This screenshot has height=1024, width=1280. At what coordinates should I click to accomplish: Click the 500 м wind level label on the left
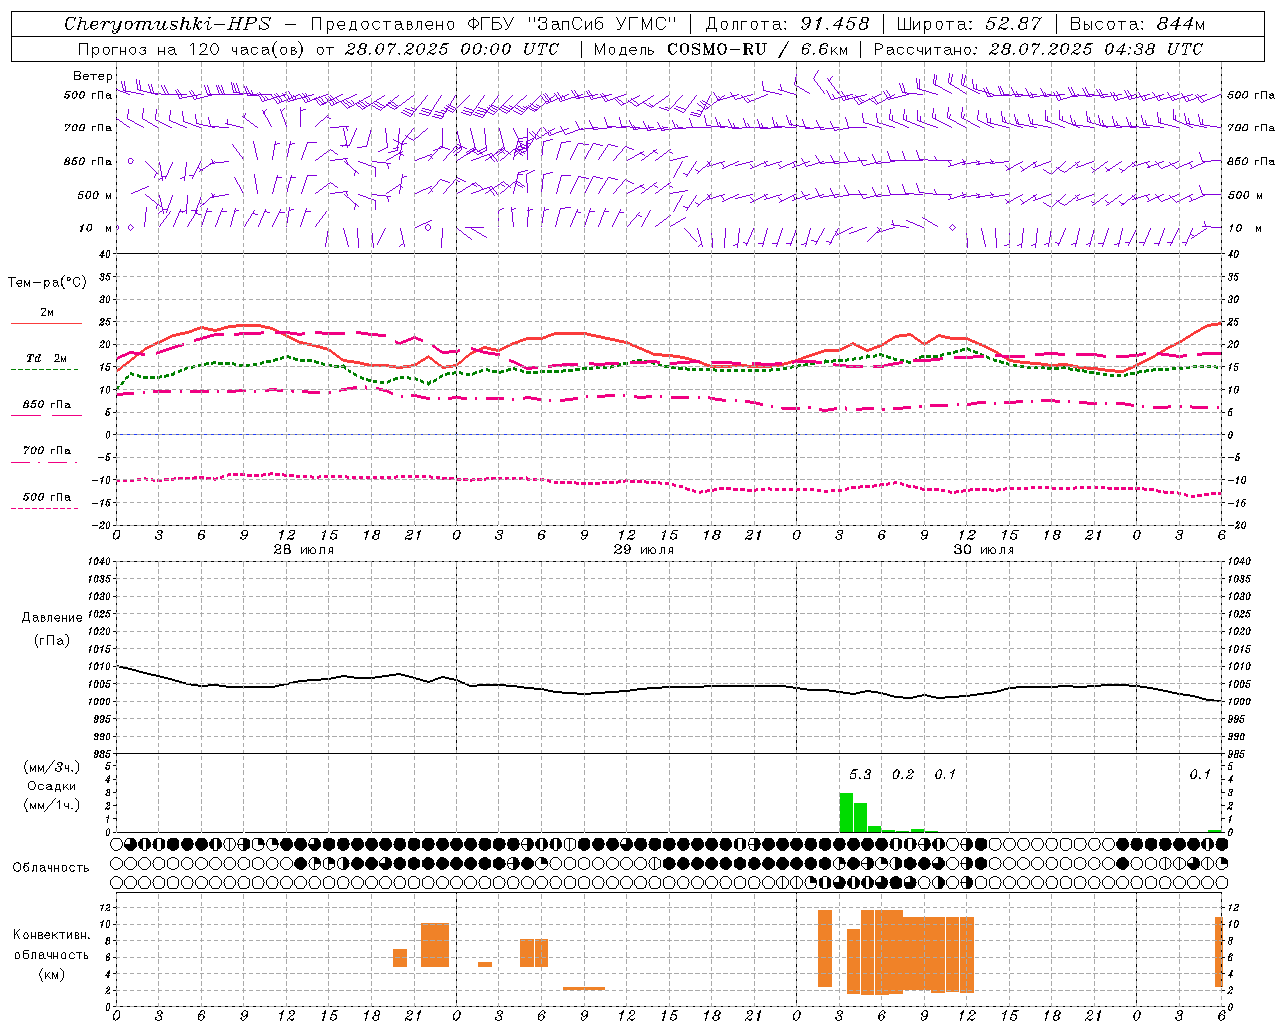[95, 195]
